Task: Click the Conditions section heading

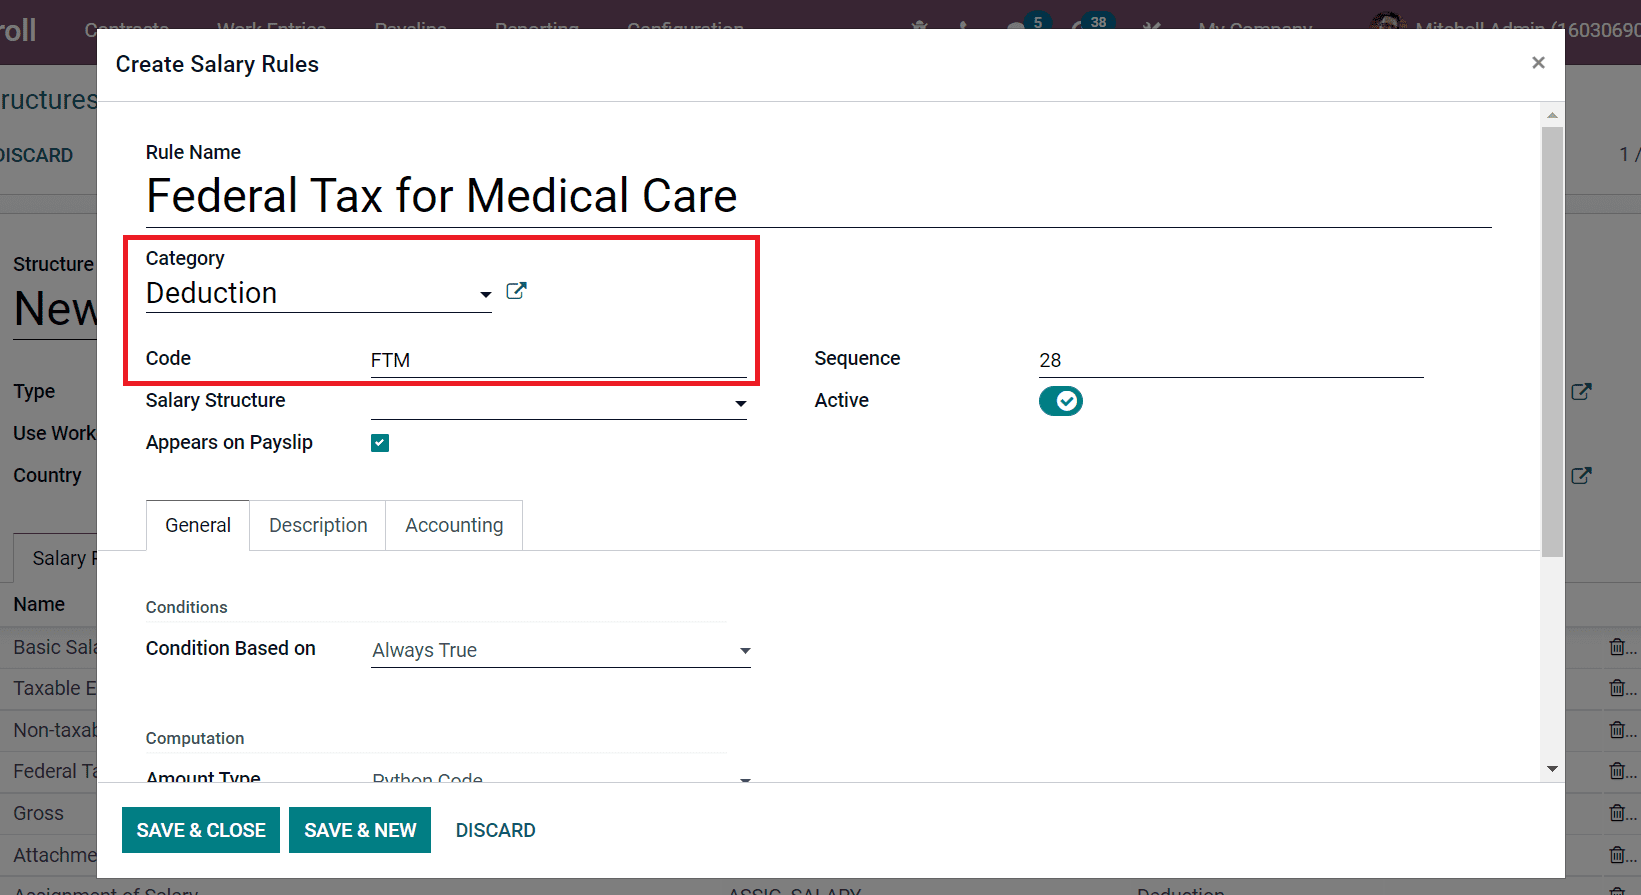Action: point(187,607)
